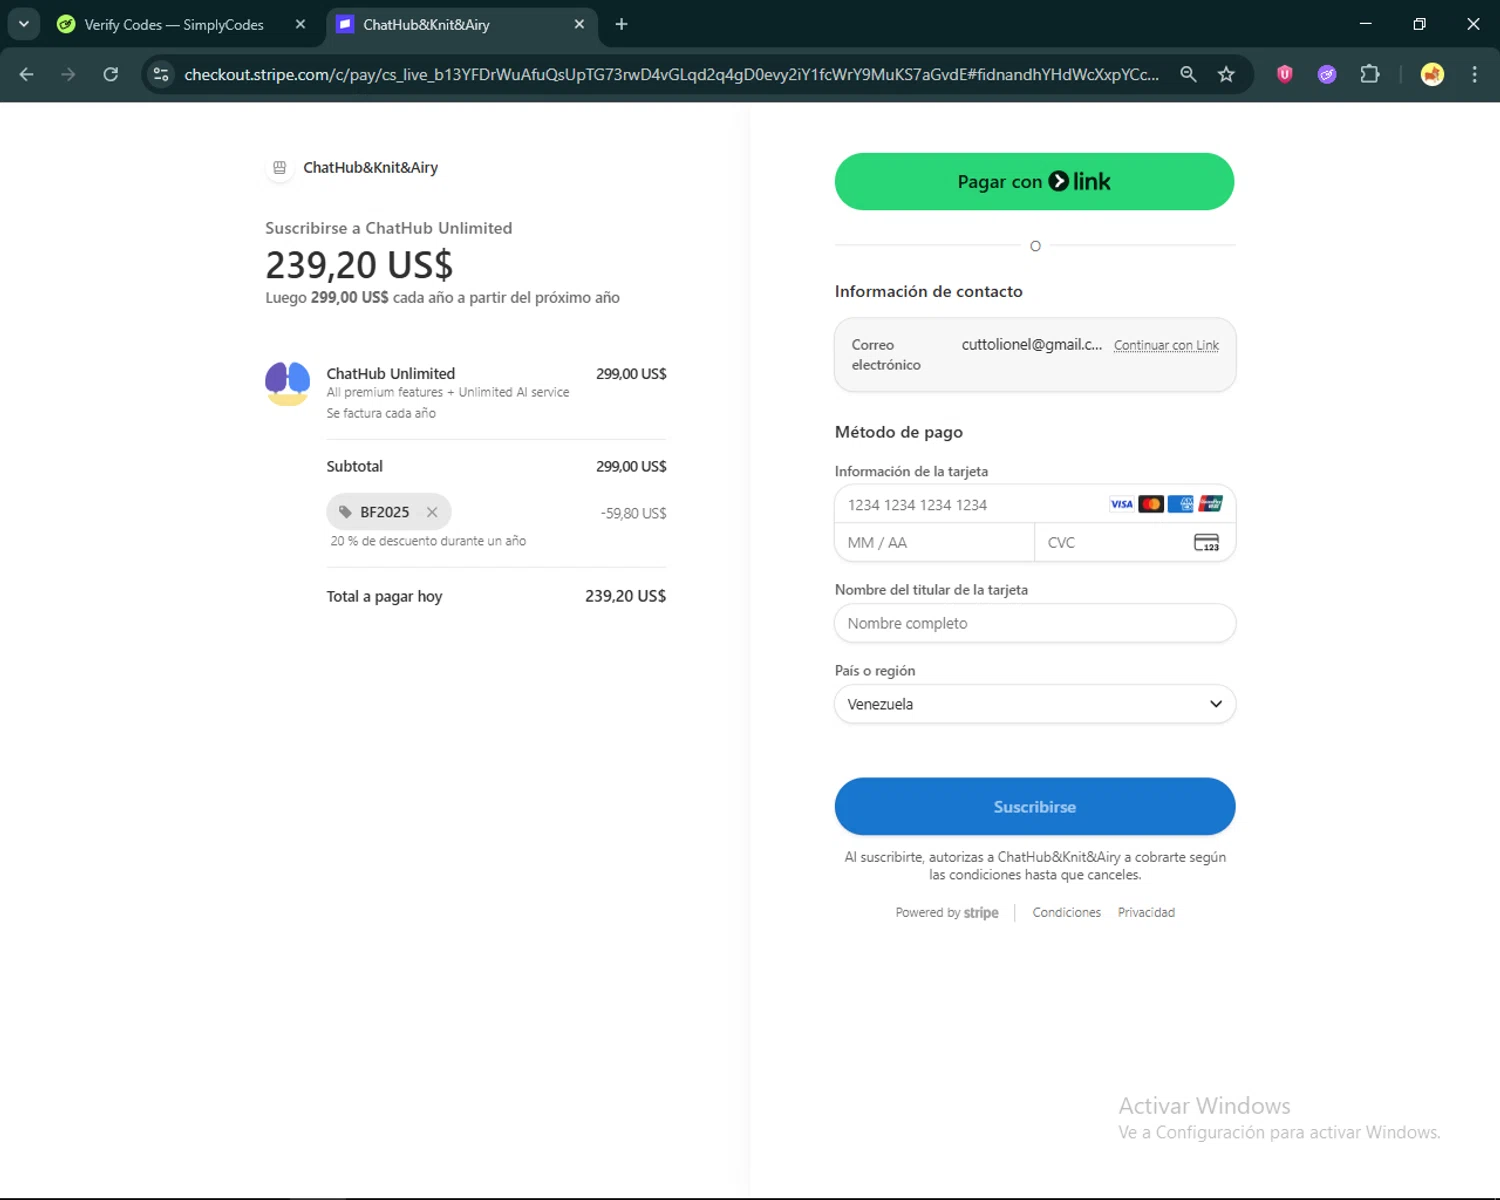Viewport: 1500px width, 1200px height.
Task: Open the Chrome profile avatar
Action: [x=1432, y=74]
